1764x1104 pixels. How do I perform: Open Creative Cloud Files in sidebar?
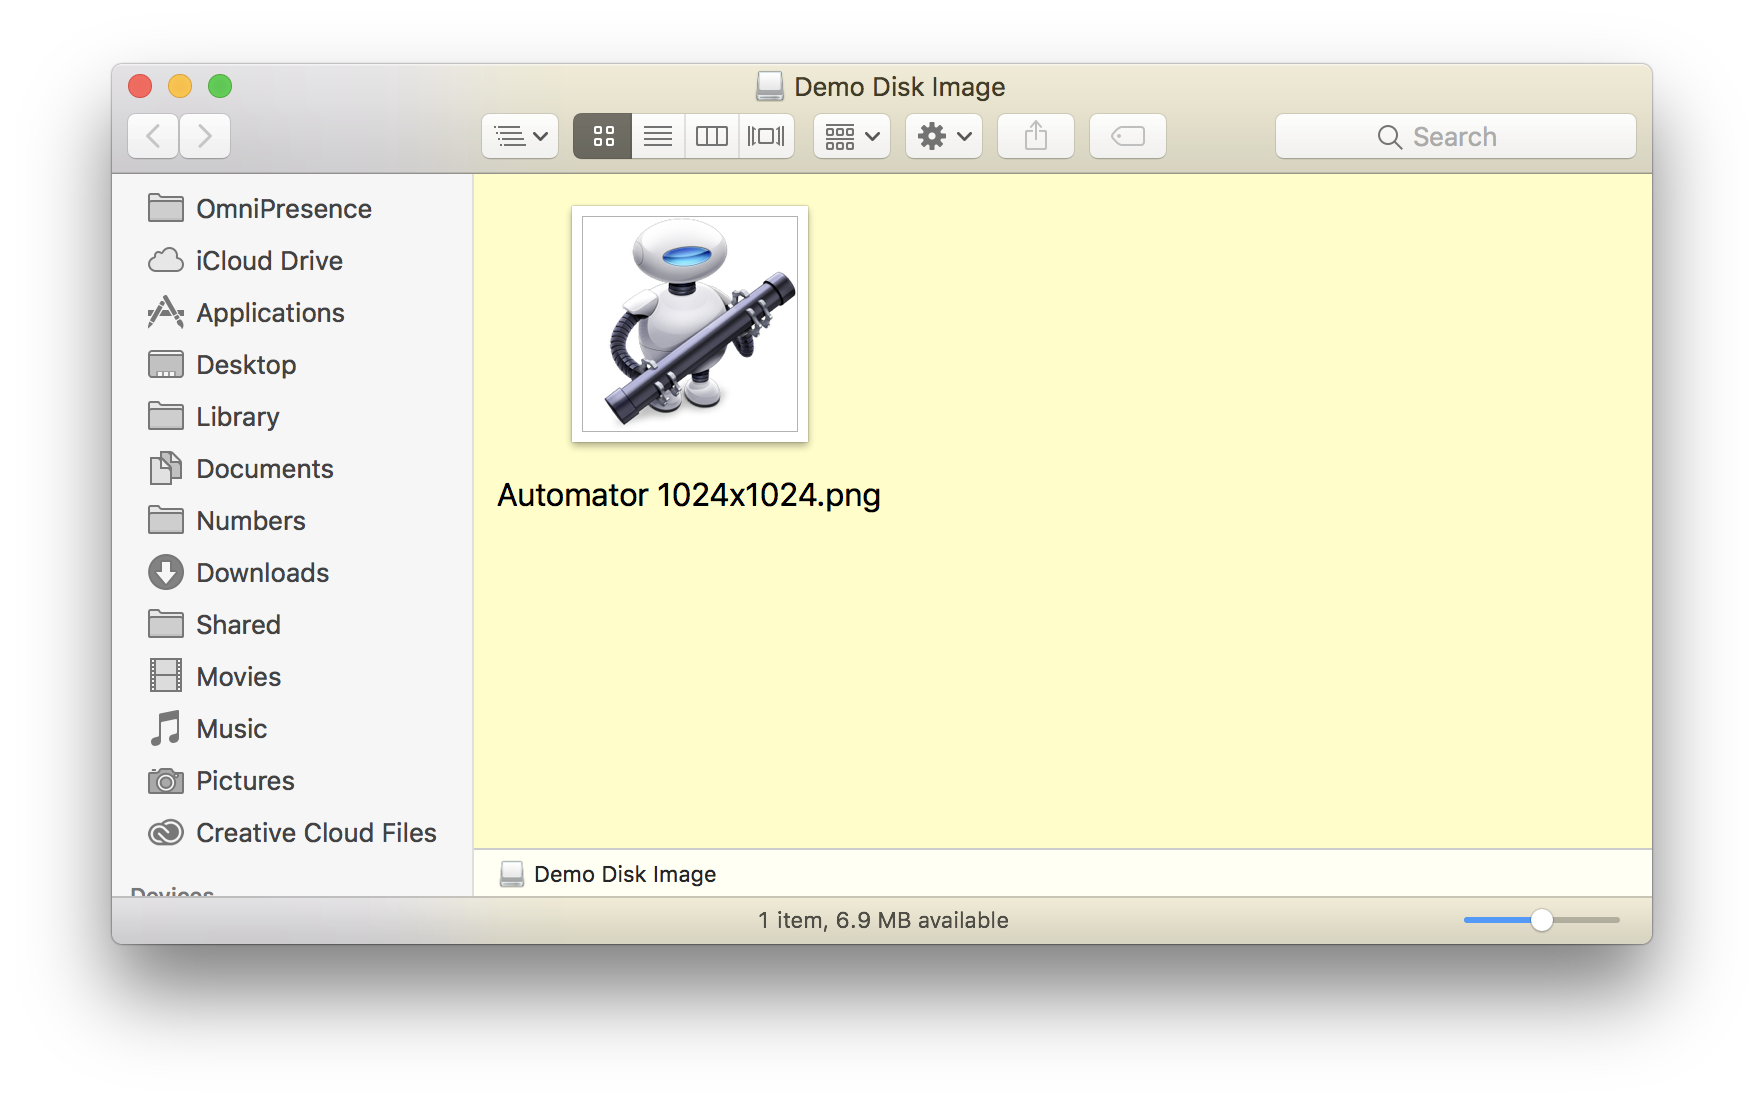(x=316, y=832)
